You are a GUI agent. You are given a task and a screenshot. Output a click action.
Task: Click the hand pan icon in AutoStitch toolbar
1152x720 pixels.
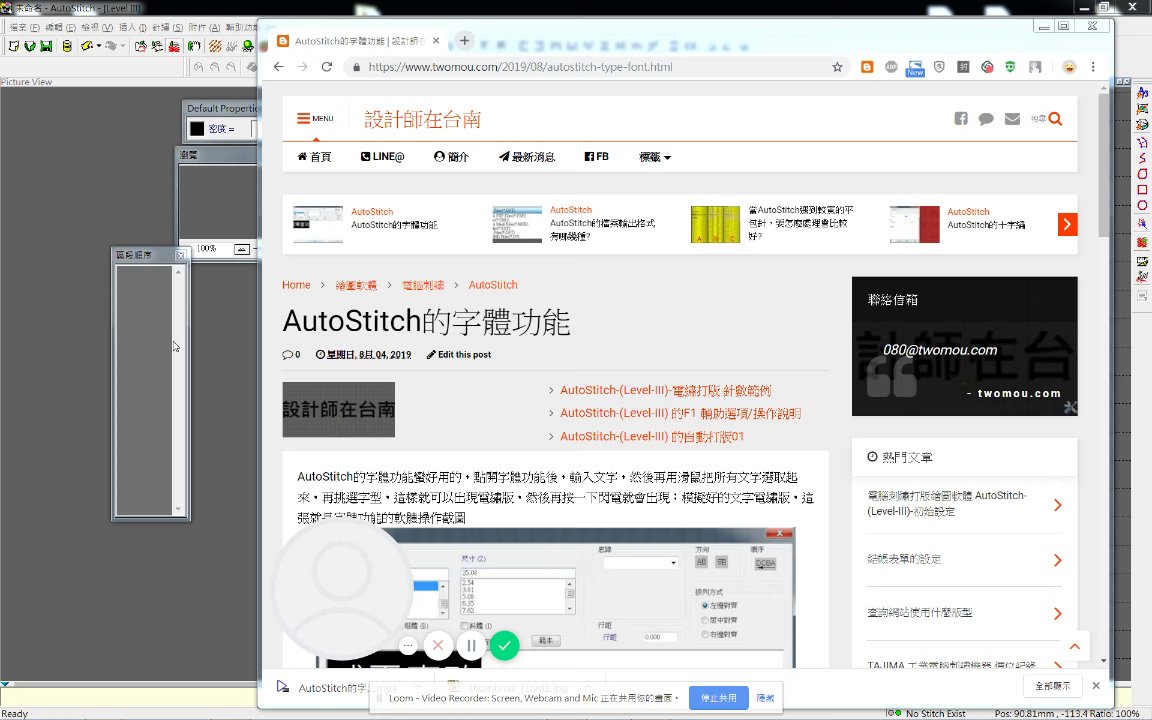[194, 46]
